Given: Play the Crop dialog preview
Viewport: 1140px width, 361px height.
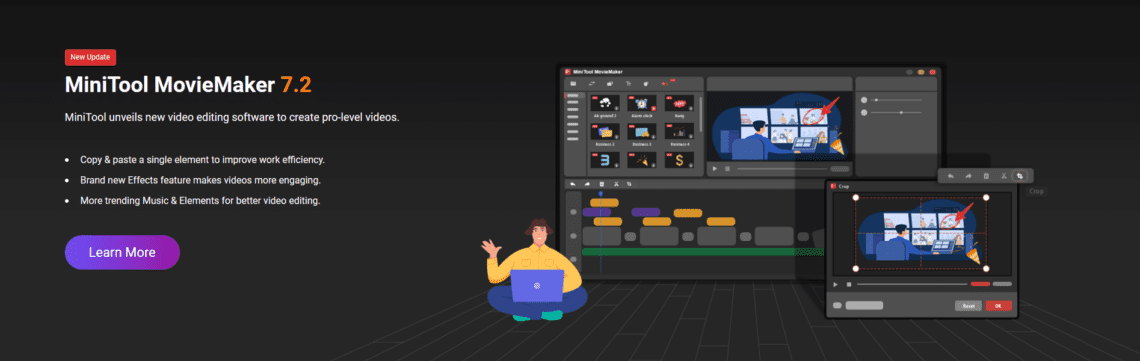Looking at the screenshot, I should (x=836, y=284).
